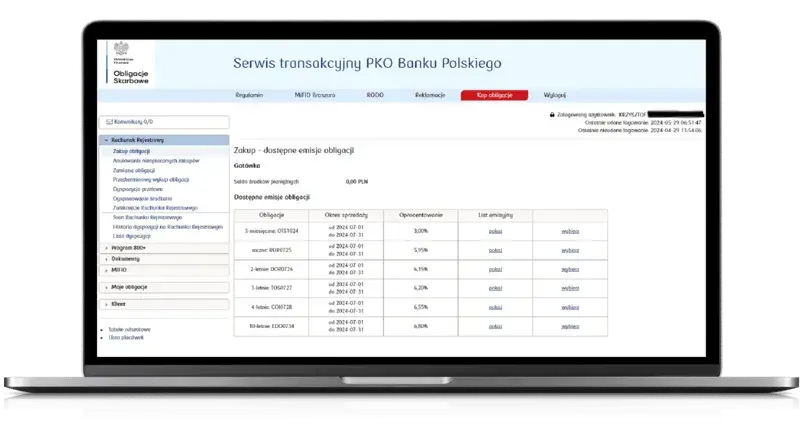The width and height of the screenshot is (800, 425).
Task: Expand the Dokumenty section
Action: click(x=164, y=259)
